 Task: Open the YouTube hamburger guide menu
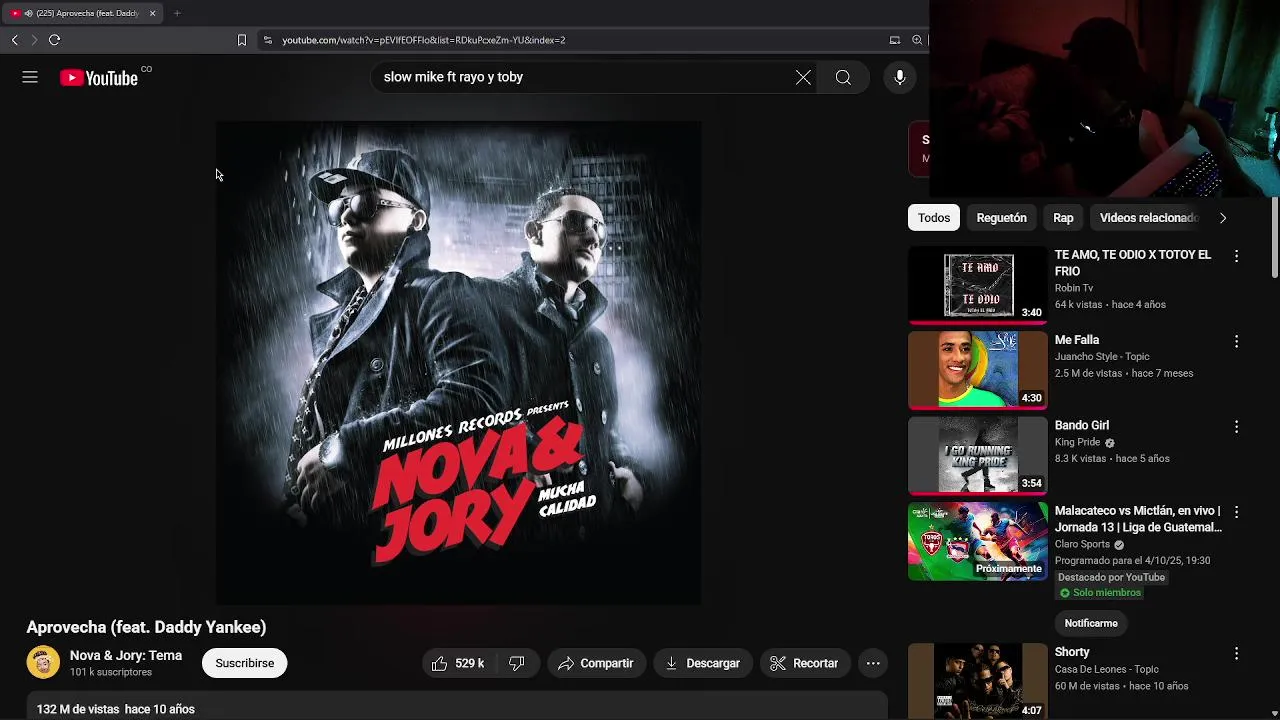coord(30,77)
